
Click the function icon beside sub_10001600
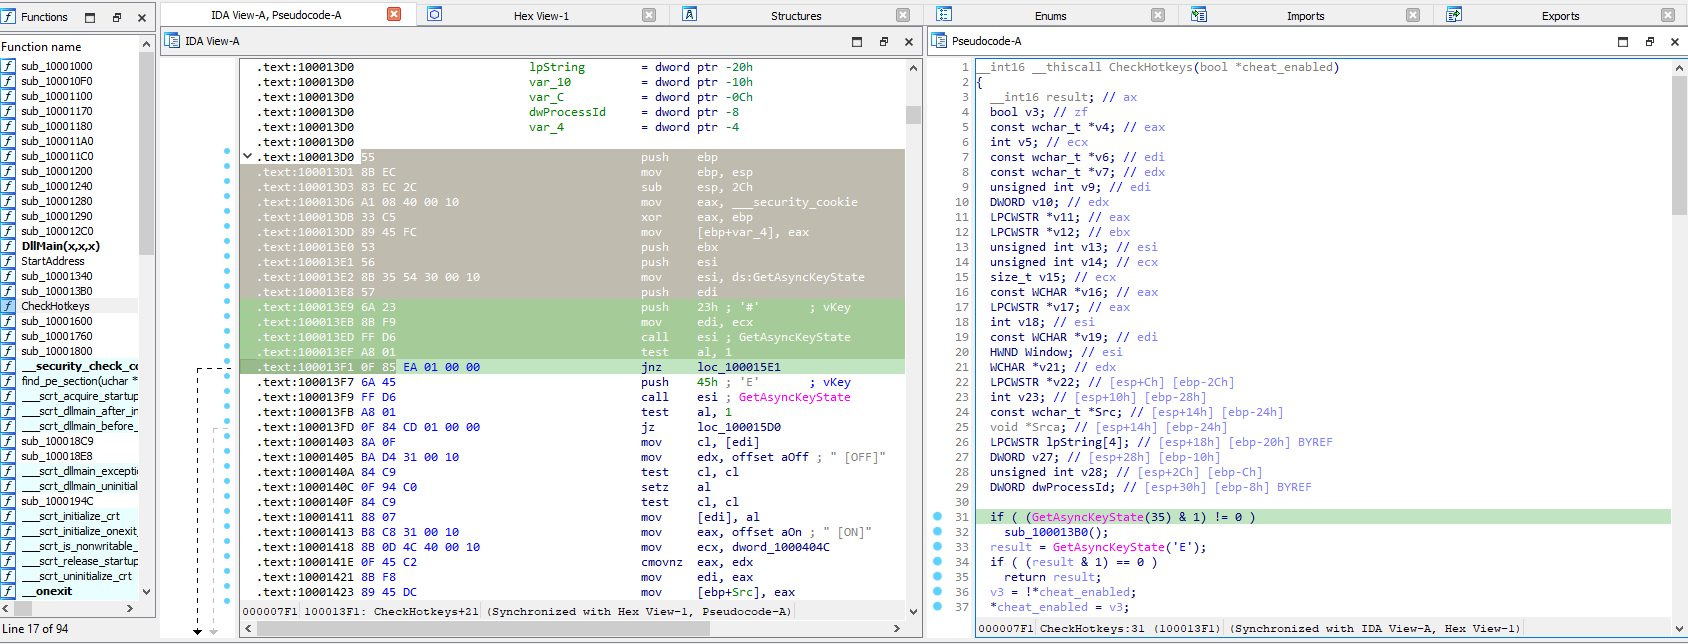pyautogui.click(x=9, y=321)
